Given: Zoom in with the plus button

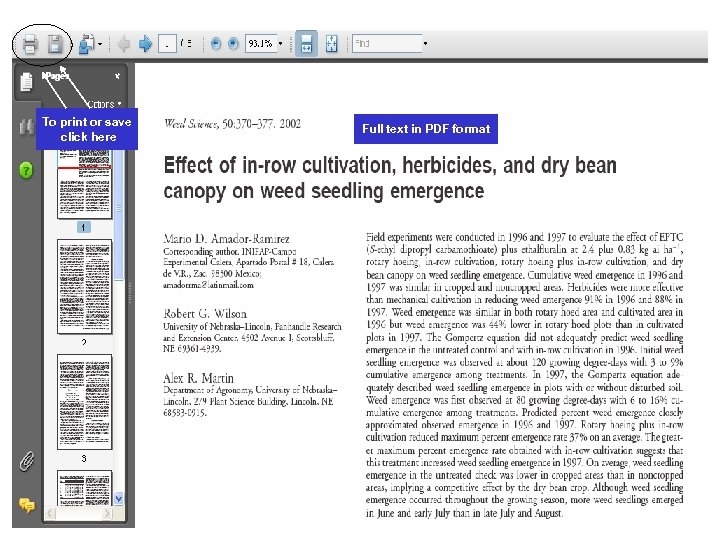Looking at the screenshot, I should pos(233,44).
